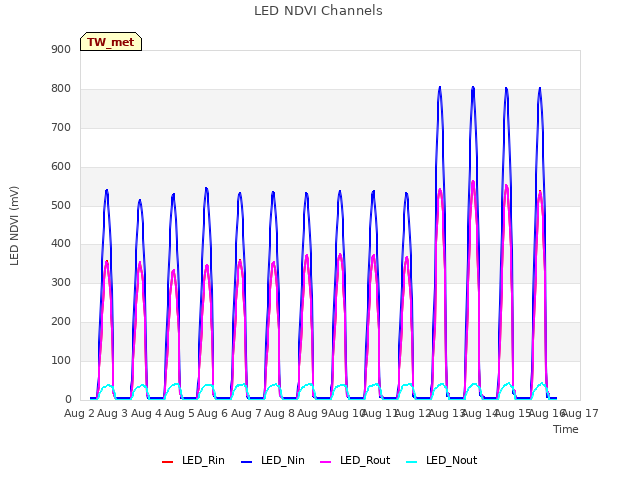The image size is (640, 480).
Task: Click the y-axis label LED NDVI (mV)
Action: [x=14, y=225]
